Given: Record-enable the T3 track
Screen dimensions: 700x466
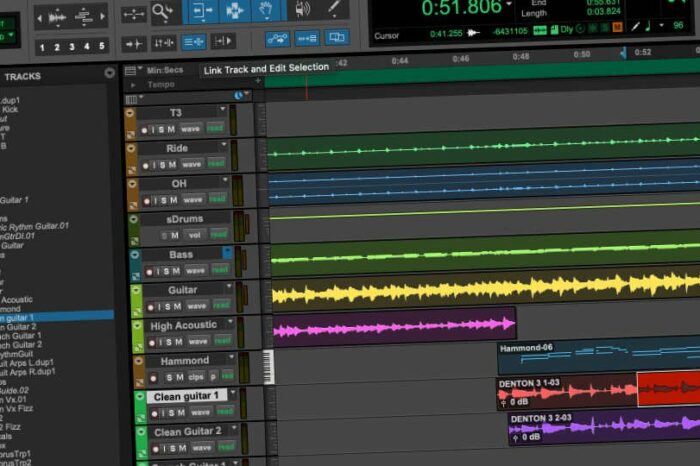Looking at the screenshot, I should pyautogui.click(x=144, y=130).
